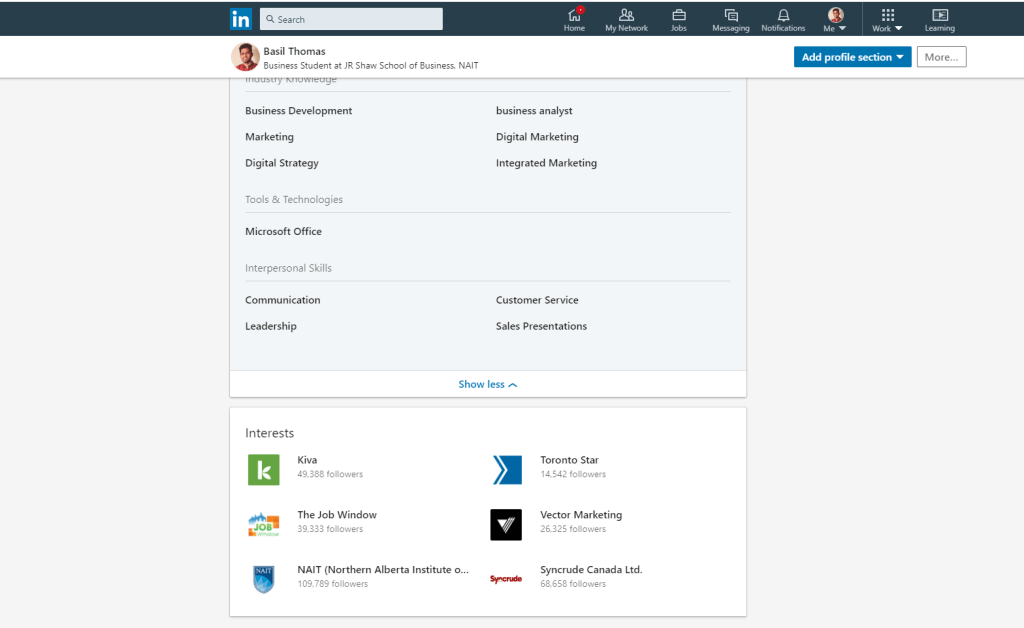Image resolution: width=1024 pixels, height=628 pixels.
Task: Open The Job Window page link
Action: 337,515
